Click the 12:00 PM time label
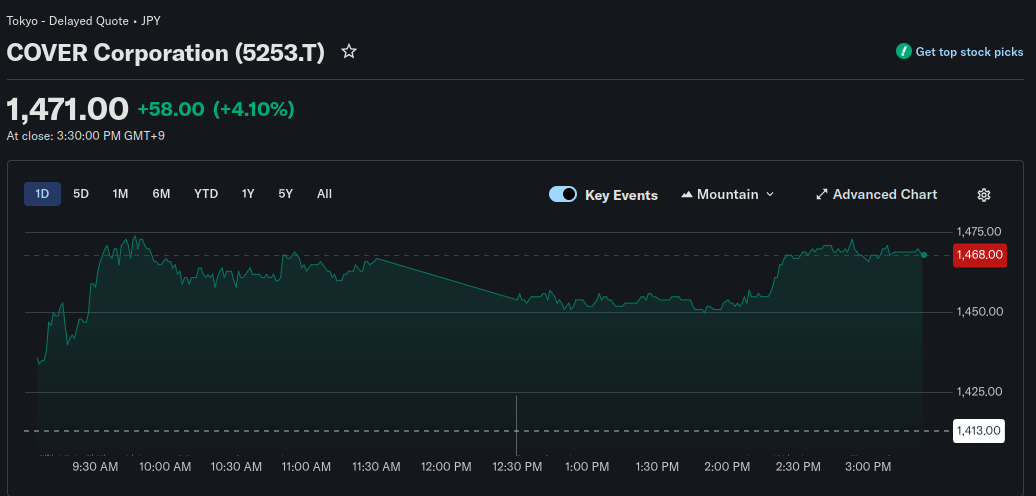This screenshot has height=496, width=1036. (447, 467)
